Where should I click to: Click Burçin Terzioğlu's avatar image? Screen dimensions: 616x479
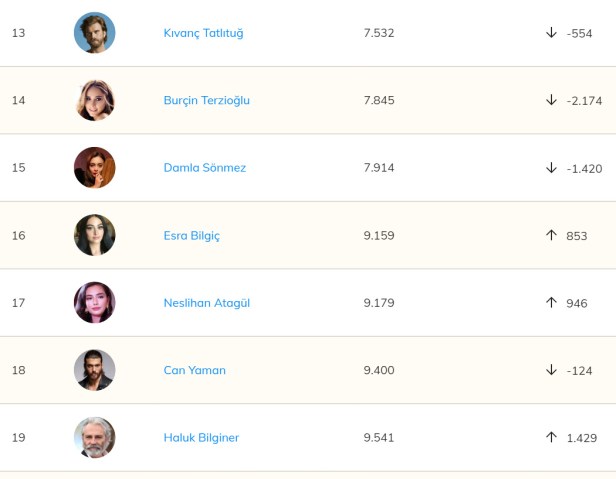coord(95,100)
